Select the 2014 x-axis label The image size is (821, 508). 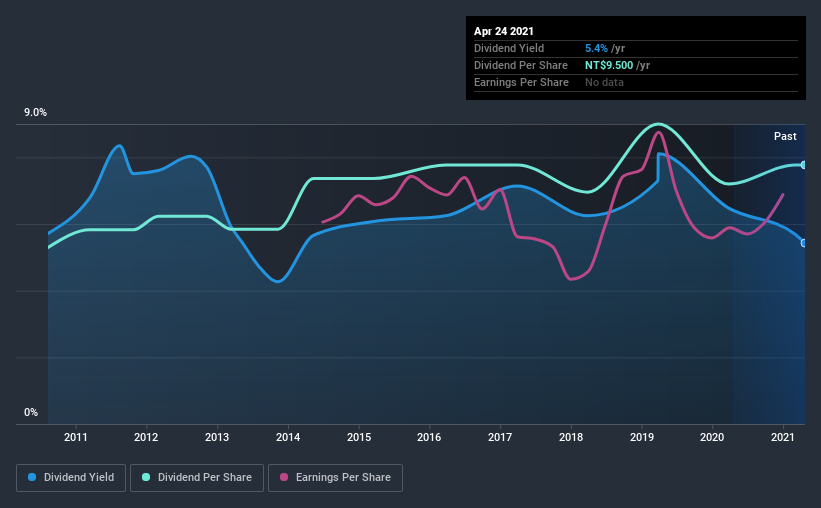click(288, 437)
